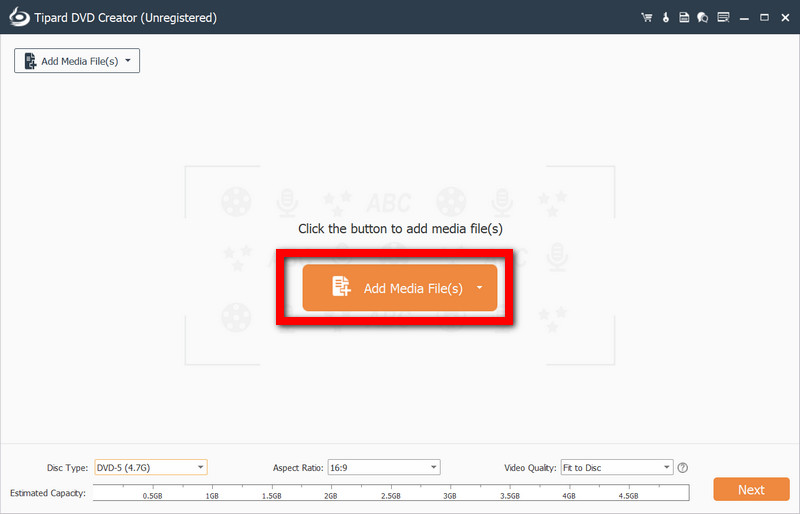Screen dimensions: 800x514
Task: Minimize the Tipard DVD Creator window
Action: coord(744,18)
